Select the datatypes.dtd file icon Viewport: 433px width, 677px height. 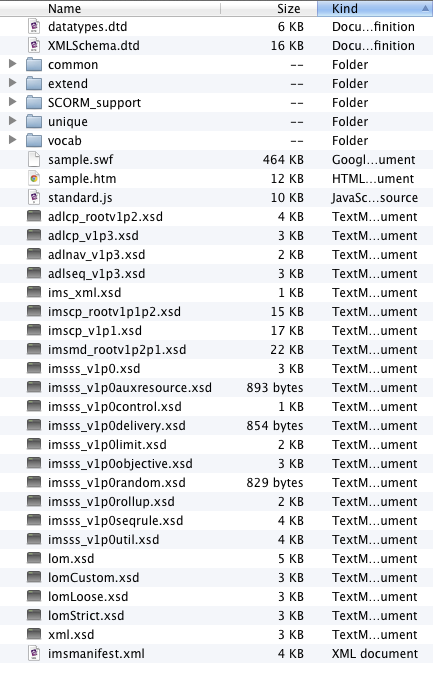coord(34,27)
